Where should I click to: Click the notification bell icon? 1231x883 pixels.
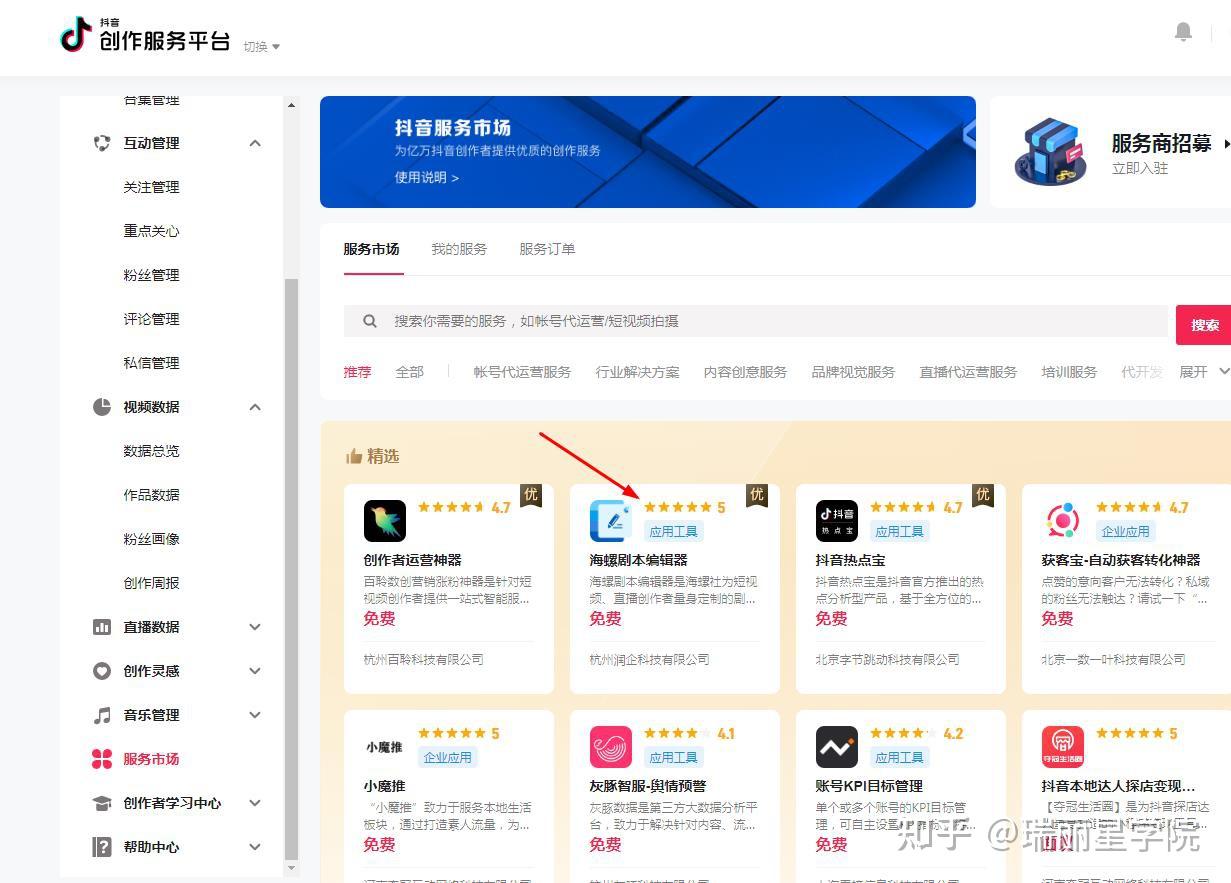point(1183,31)
